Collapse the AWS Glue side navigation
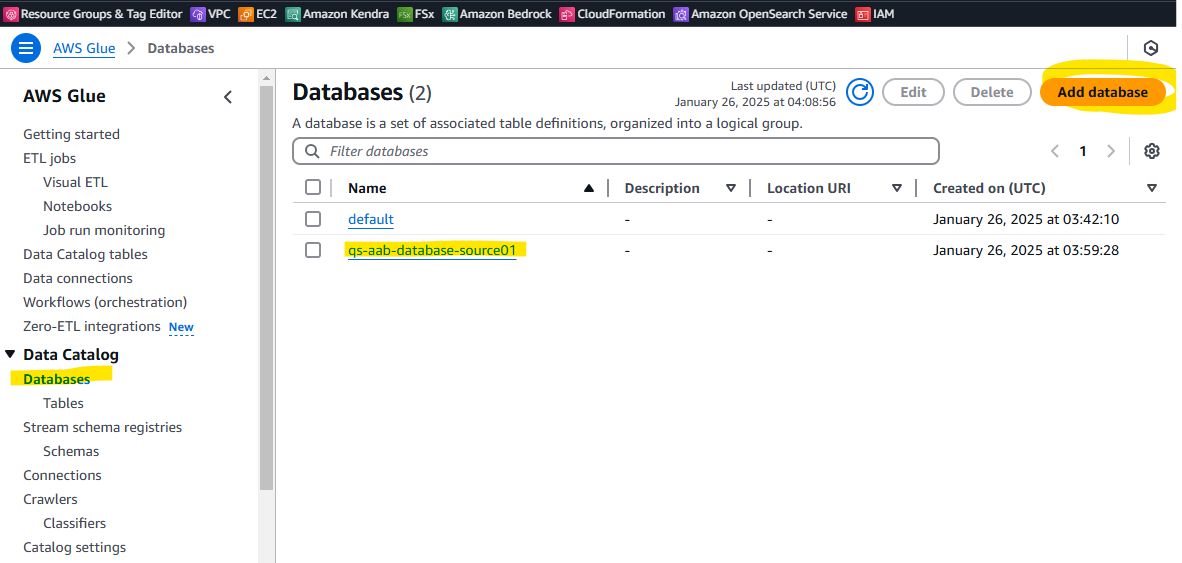 coord(228,96)
